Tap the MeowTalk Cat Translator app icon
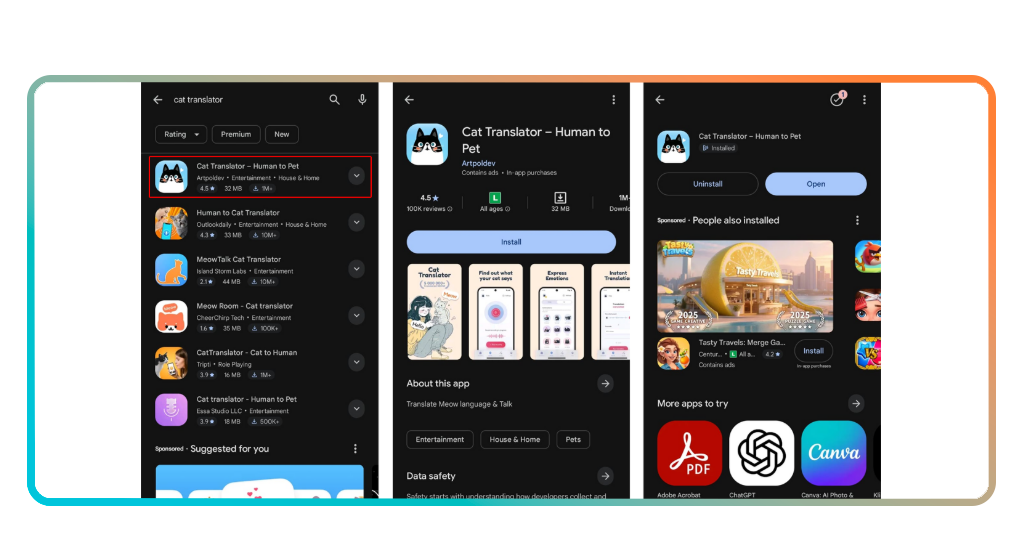Image resolution: width=1024 pixels, height=536 pixels. click(171, 270)
